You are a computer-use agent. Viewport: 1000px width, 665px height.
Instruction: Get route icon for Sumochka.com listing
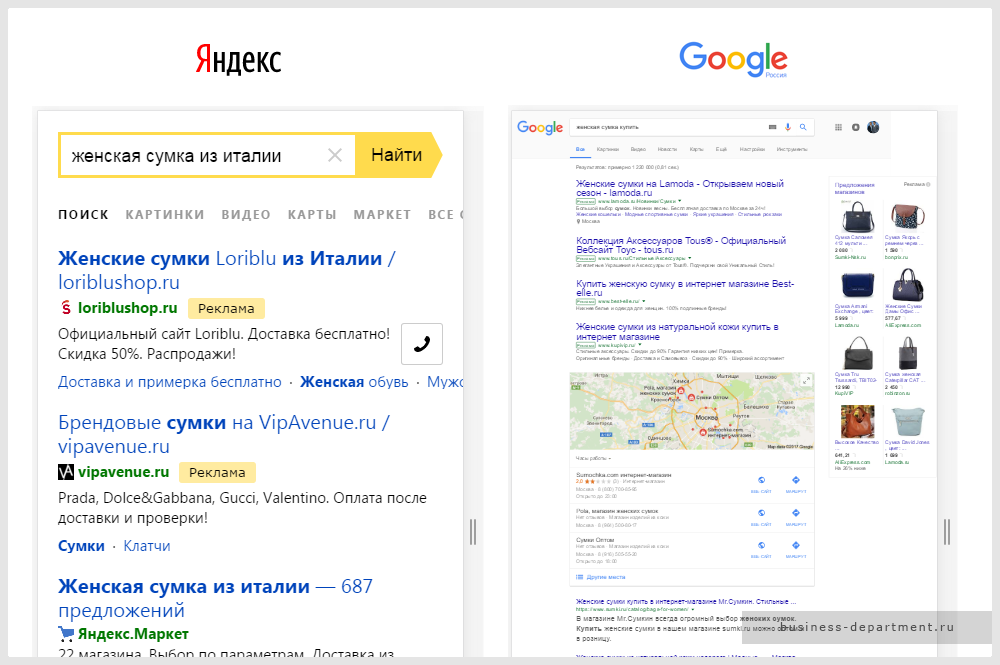tap(796, 480)
